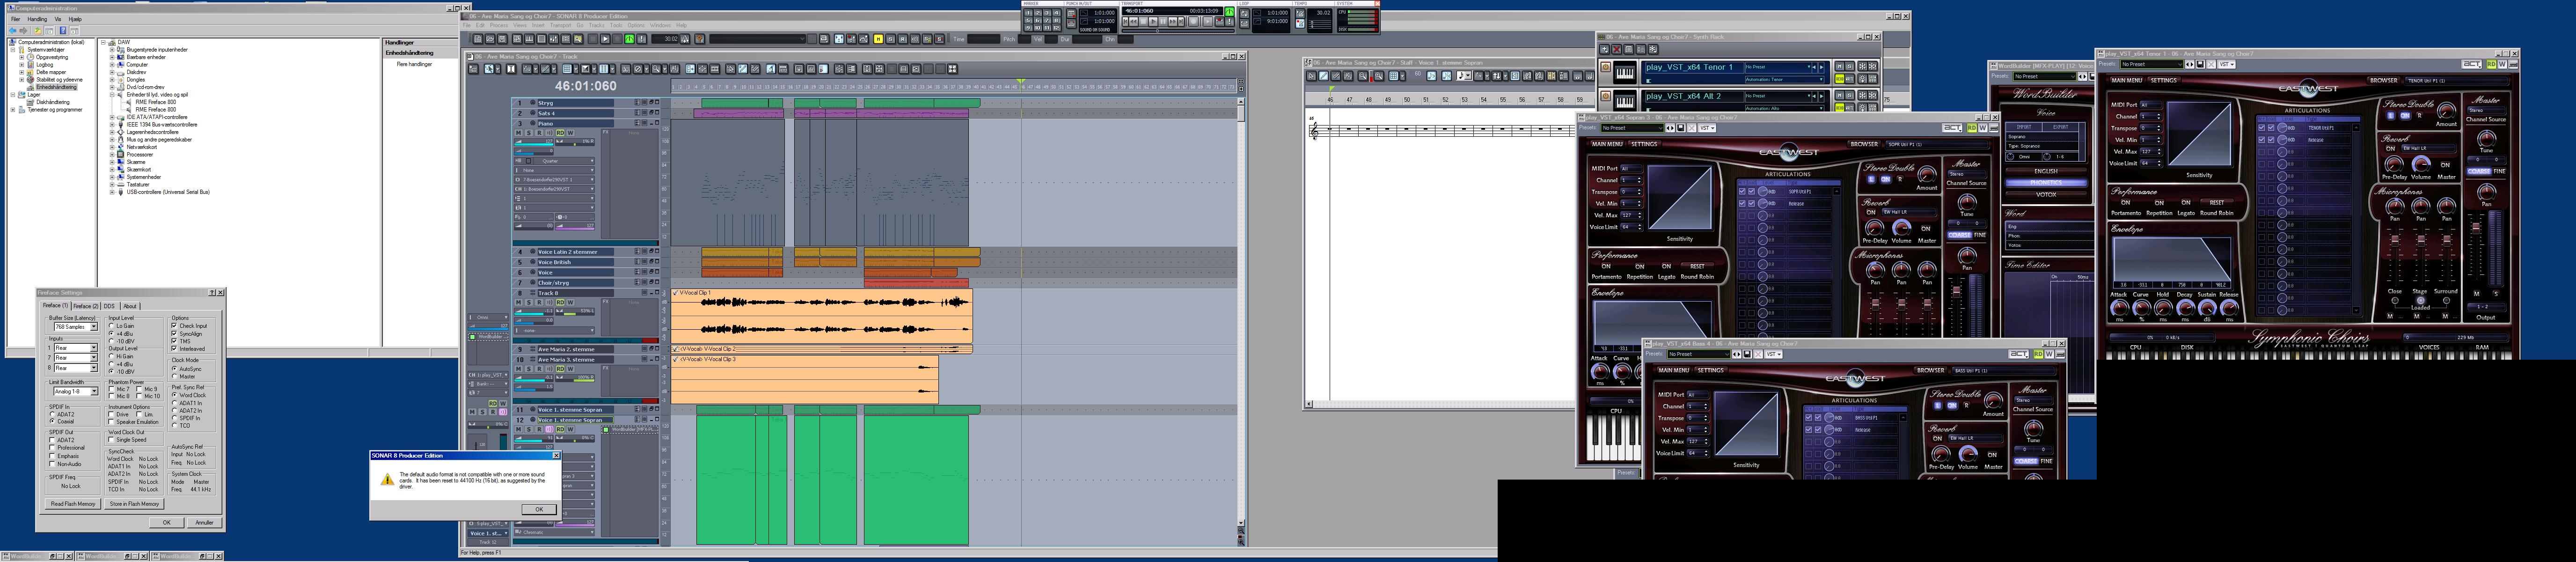Power toggle play_VST_x64 Tenor 1 synth

click(1606, 67)
